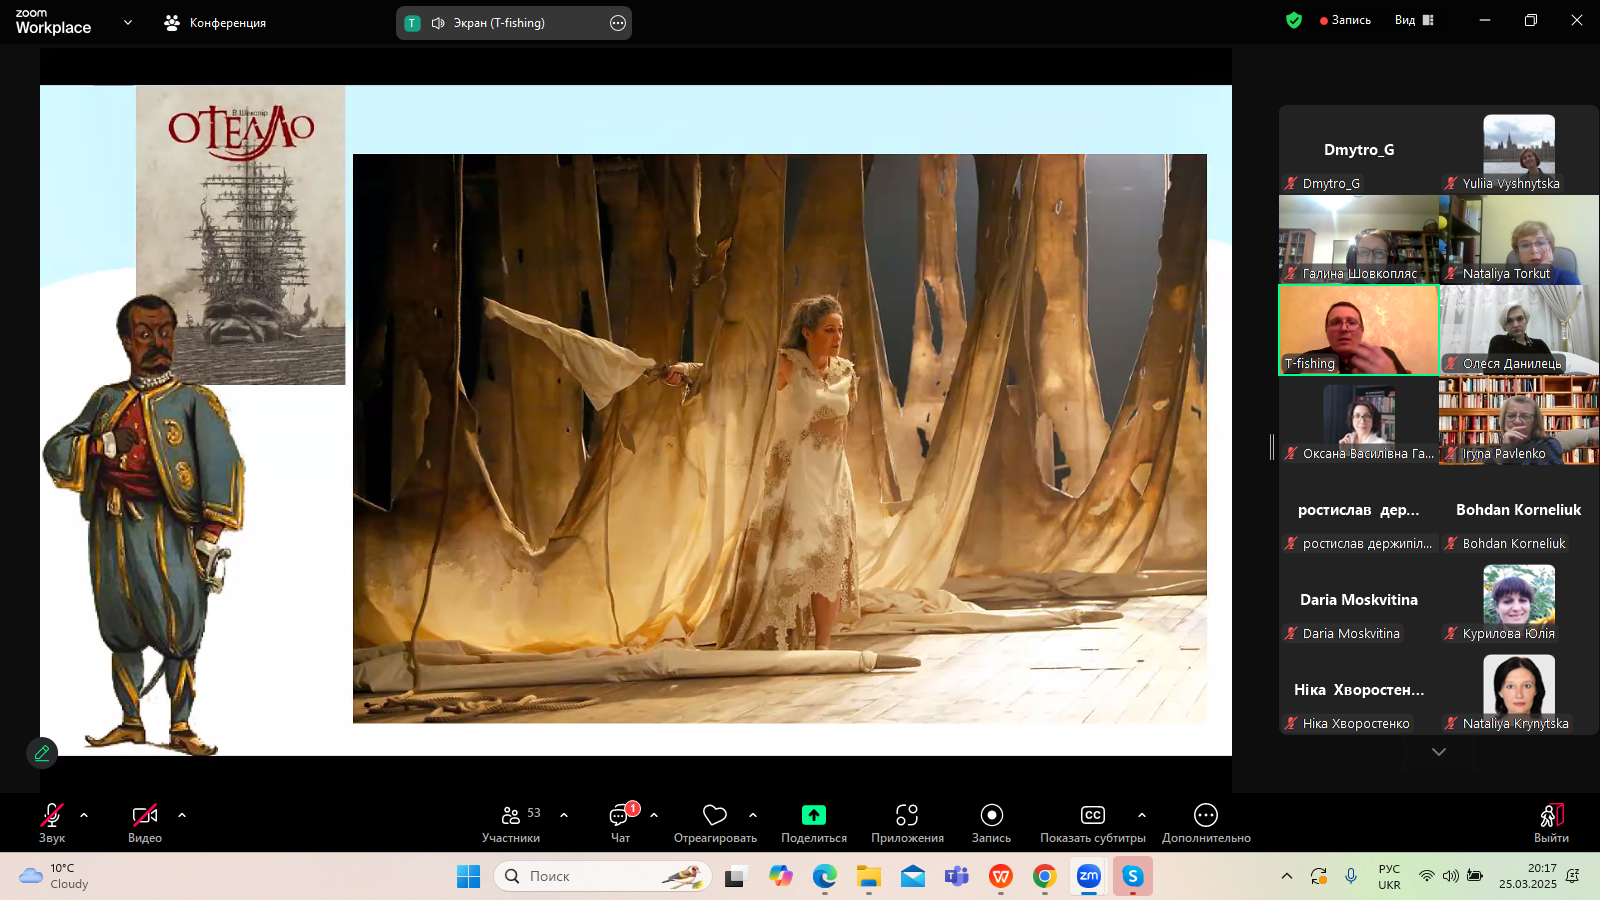Open the Zoom Workplace dropdown menu

[127, 22]
